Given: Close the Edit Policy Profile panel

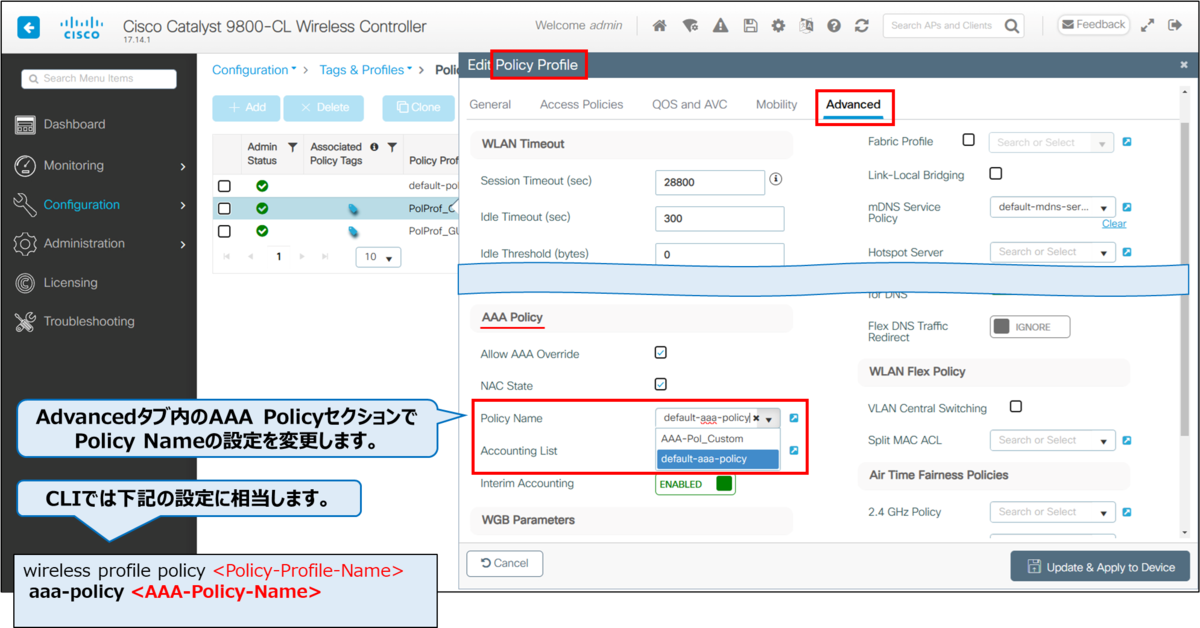Looking at the screenshot, I should pyautogui.click(x=1184, y=65).
